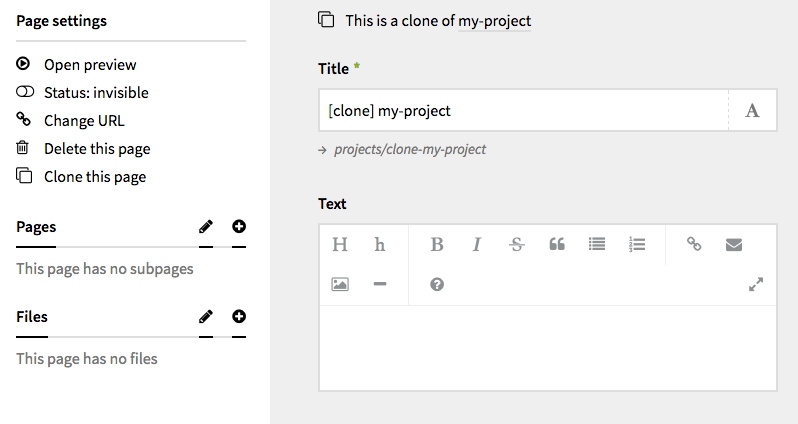Open the editor help question mark
The image size is (798, 424).
(x=437, y=285)
